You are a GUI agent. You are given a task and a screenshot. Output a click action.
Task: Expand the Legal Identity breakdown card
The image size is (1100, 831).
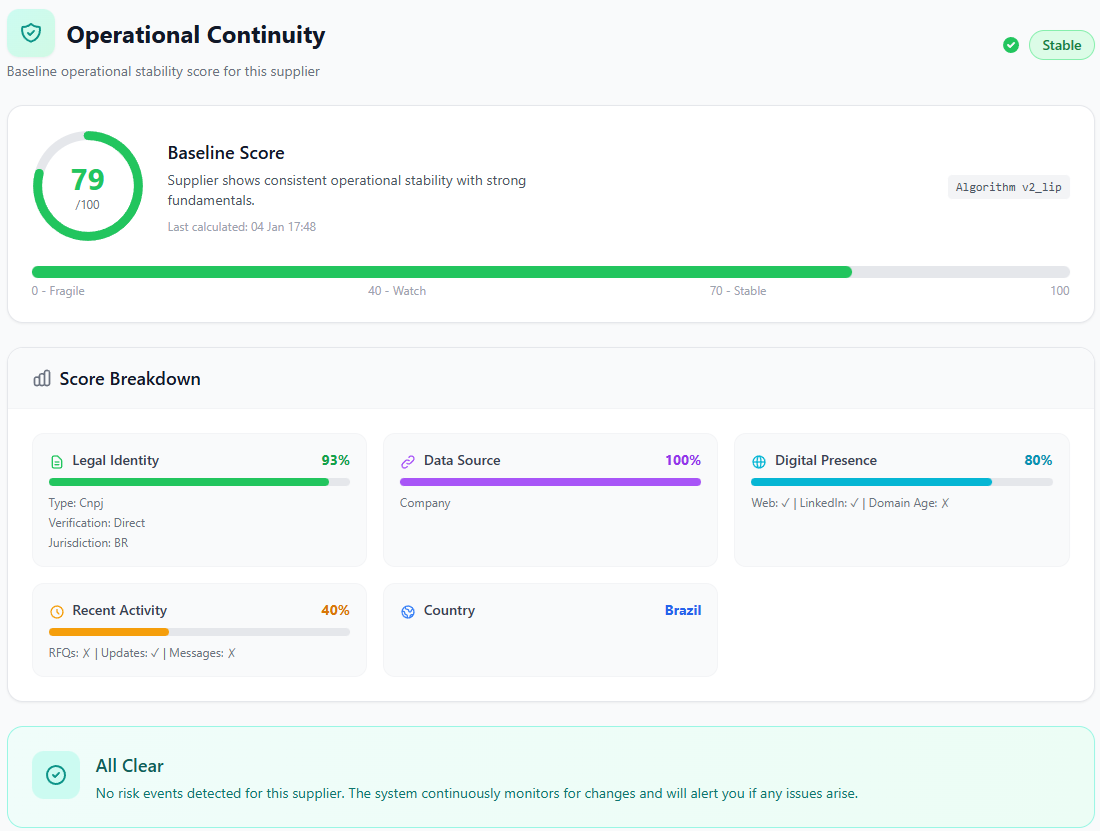(x=198, y=500)
